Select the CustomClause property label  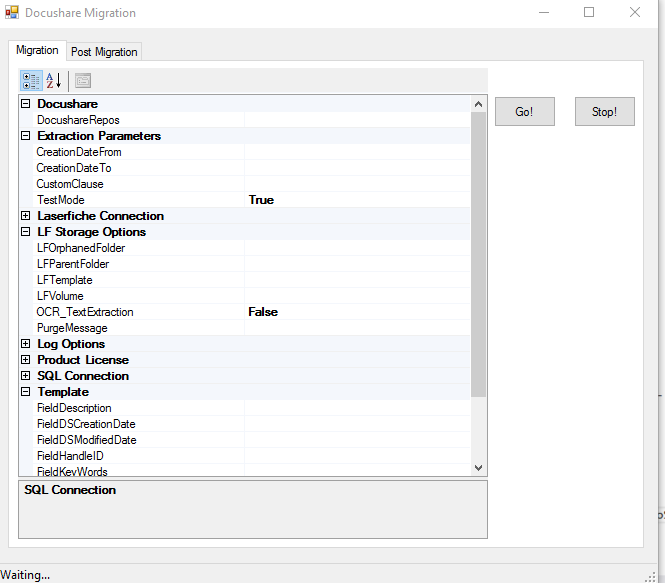point(70,184)
